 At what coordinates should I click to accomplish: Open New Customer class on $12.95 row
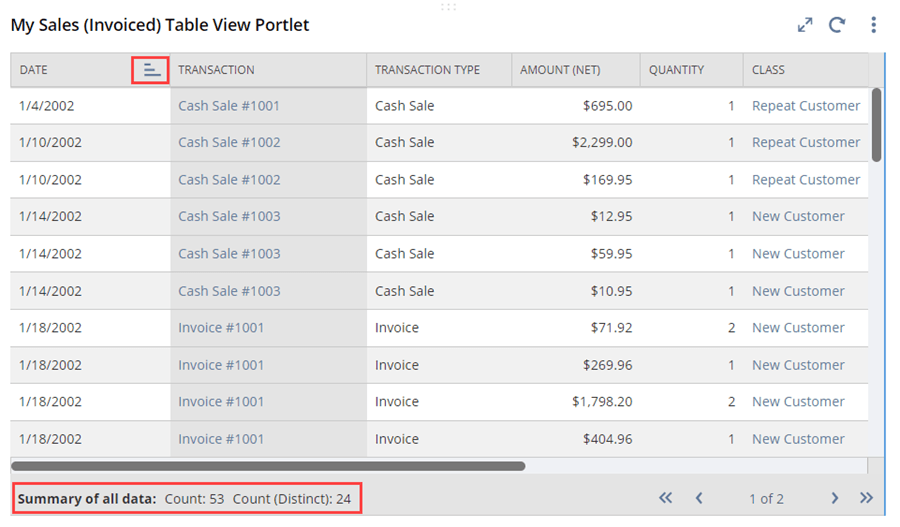(798, 216)
